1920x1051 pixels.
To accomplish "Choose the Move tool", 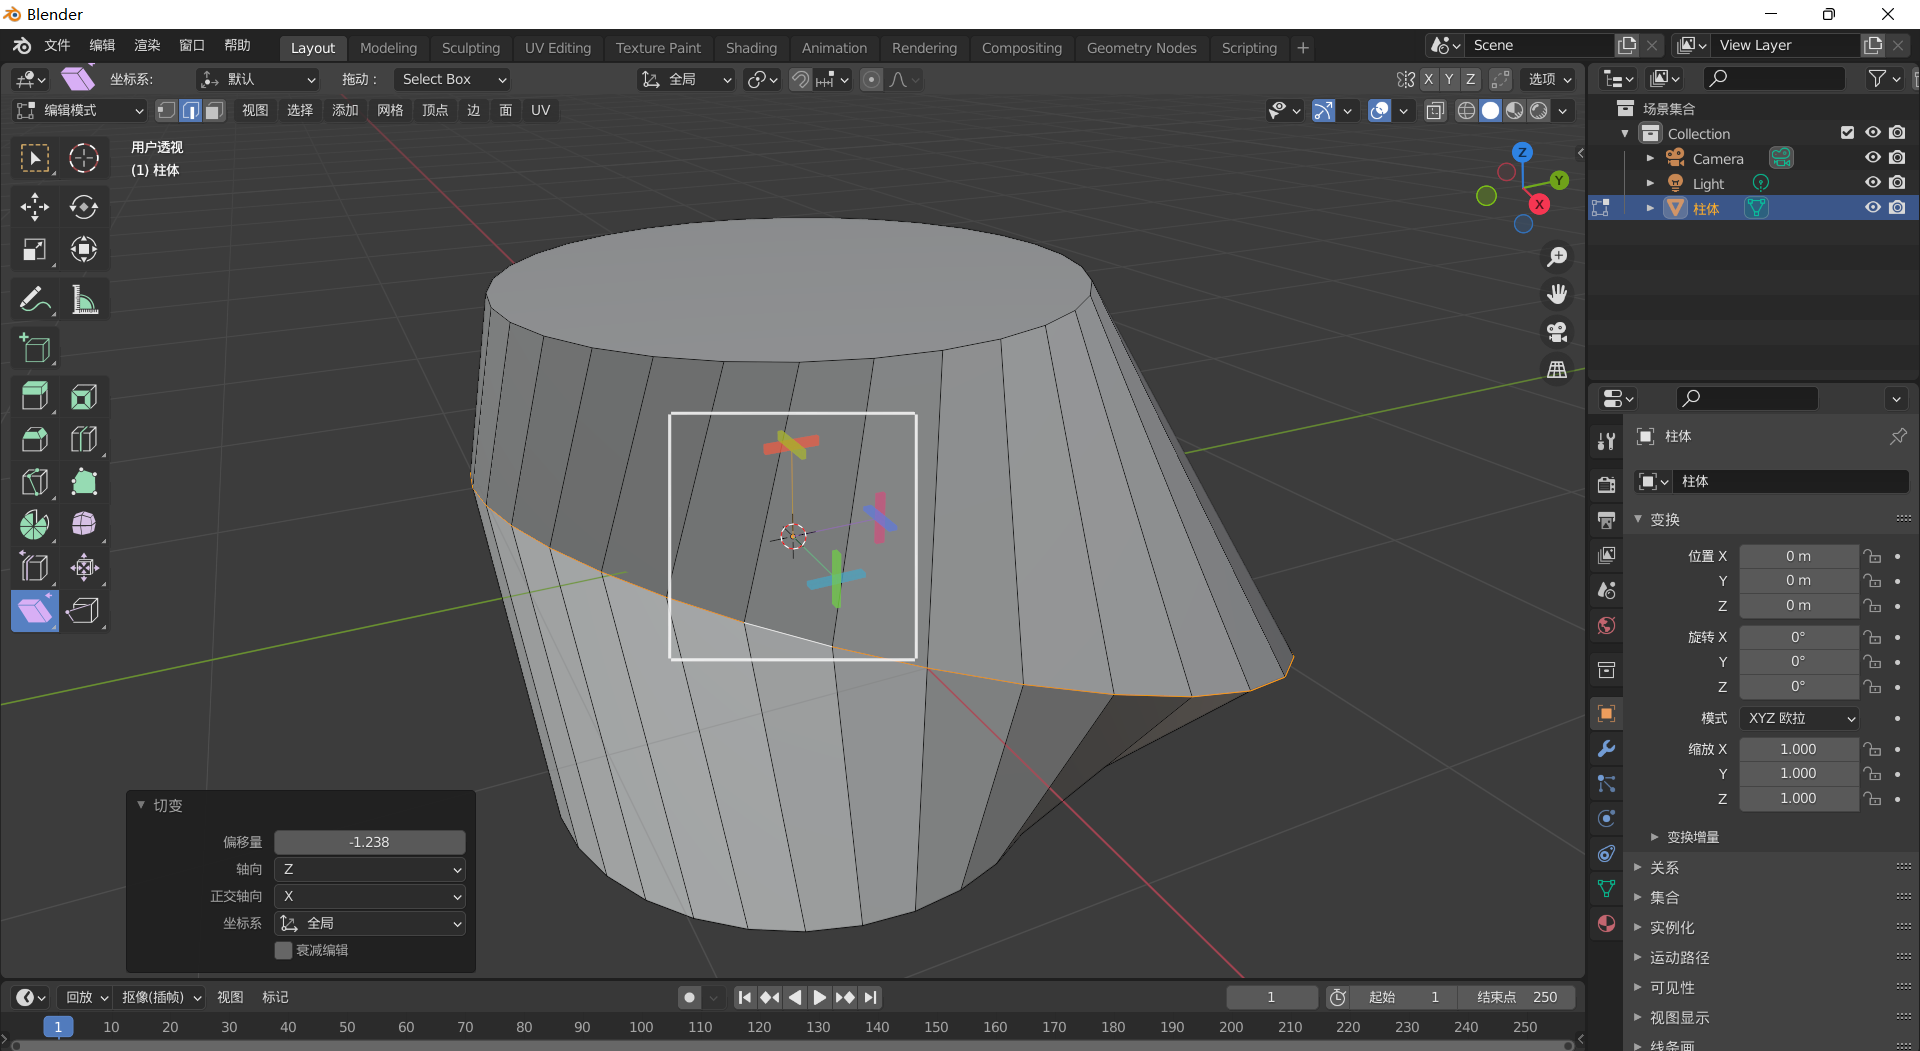I will point(35,207).
